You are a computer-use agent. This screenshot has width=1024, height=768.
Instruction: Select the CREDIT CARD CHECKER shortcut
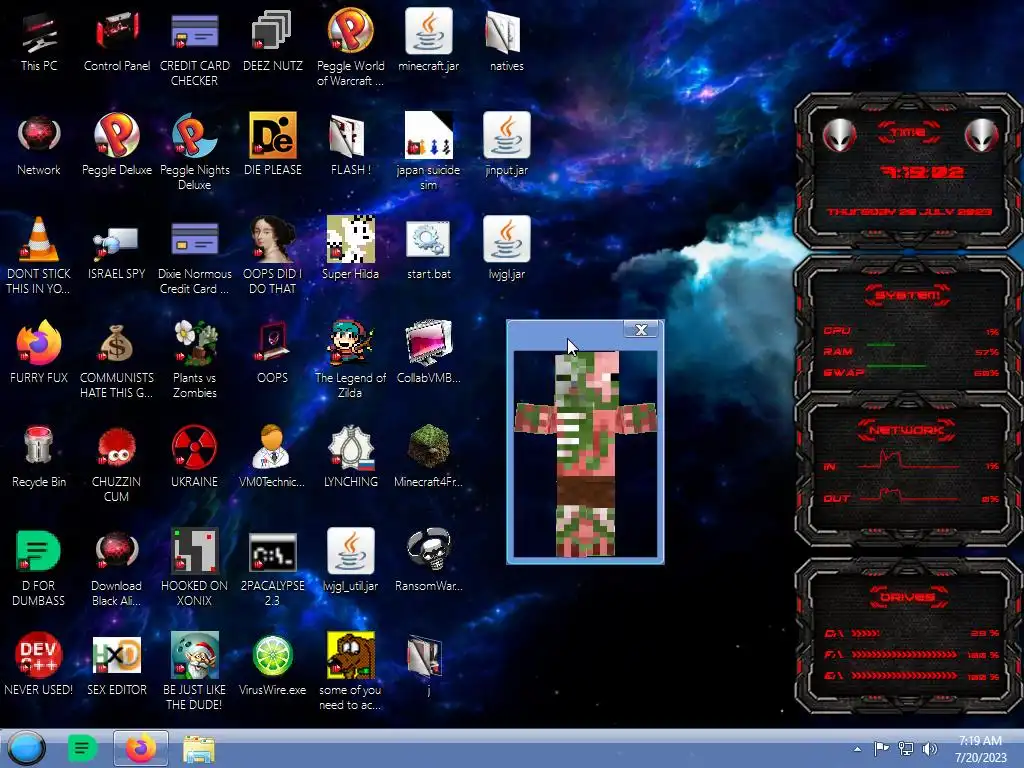pyautogui.click(x=195, y=48)
